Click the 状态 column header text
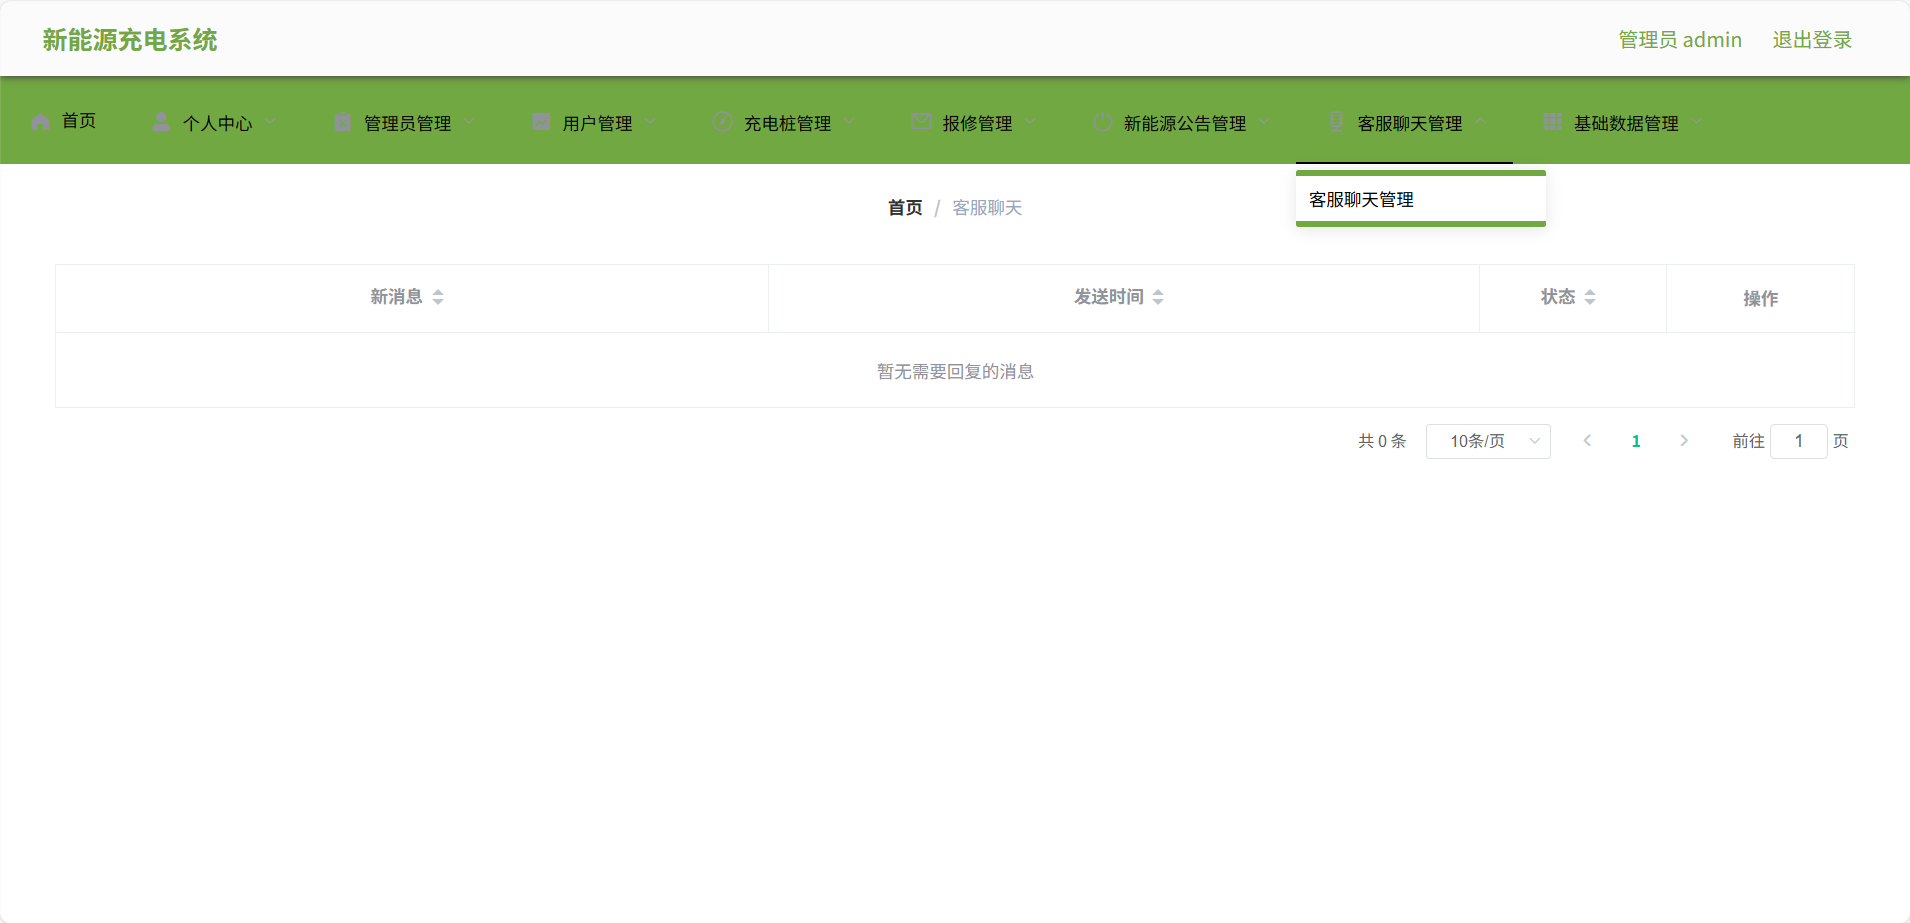 pyautogui.click(x=1558, y=296)
